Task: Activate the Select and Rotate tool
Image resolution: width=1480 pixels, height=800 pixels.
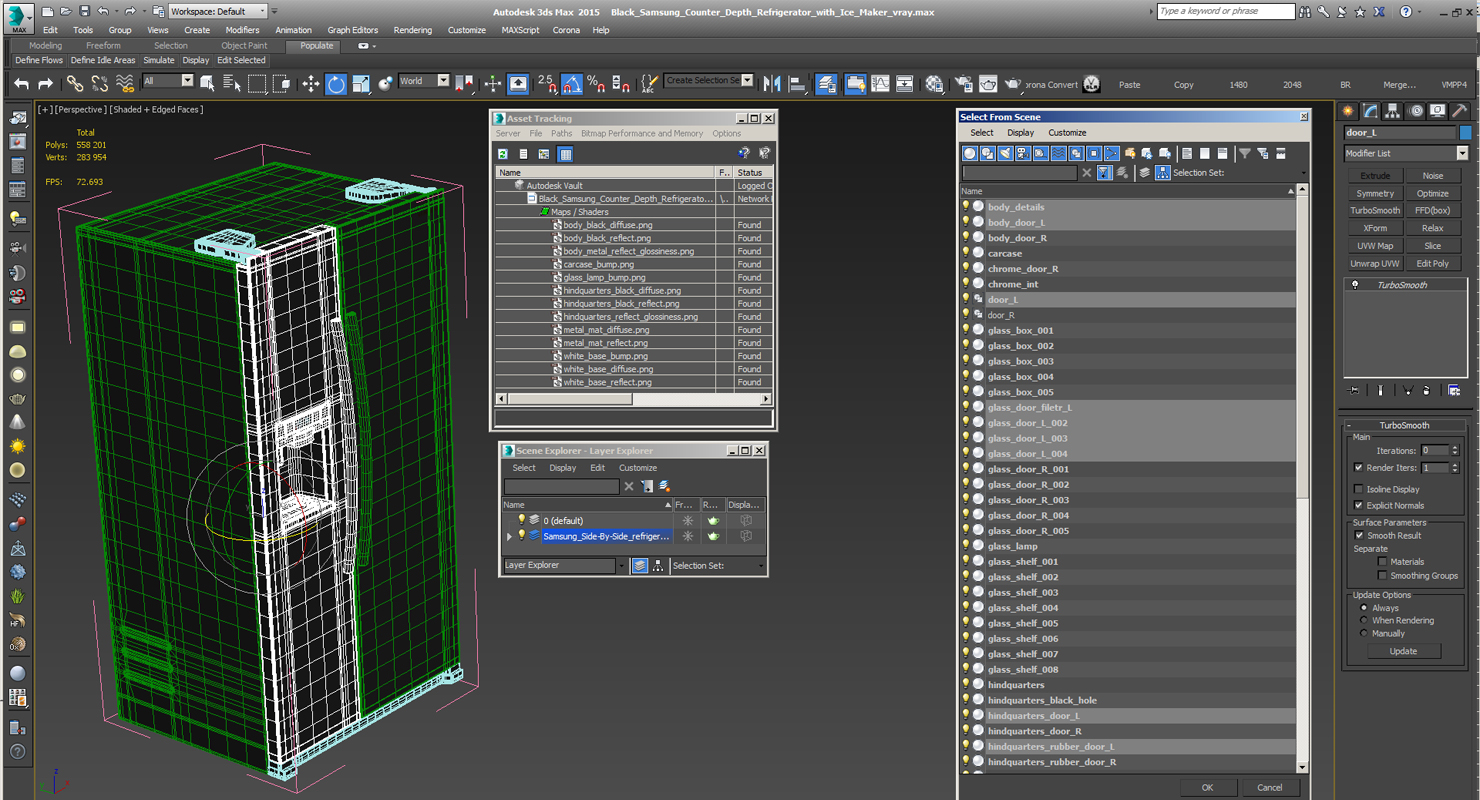Action: [336, 84]
